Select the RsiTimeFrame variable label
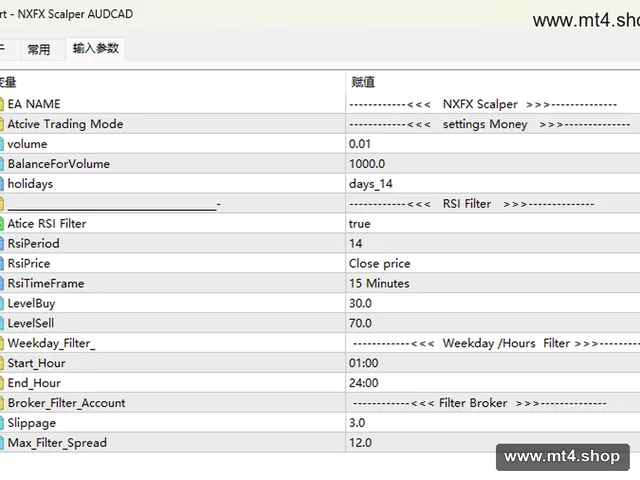 tap(46, 283)
